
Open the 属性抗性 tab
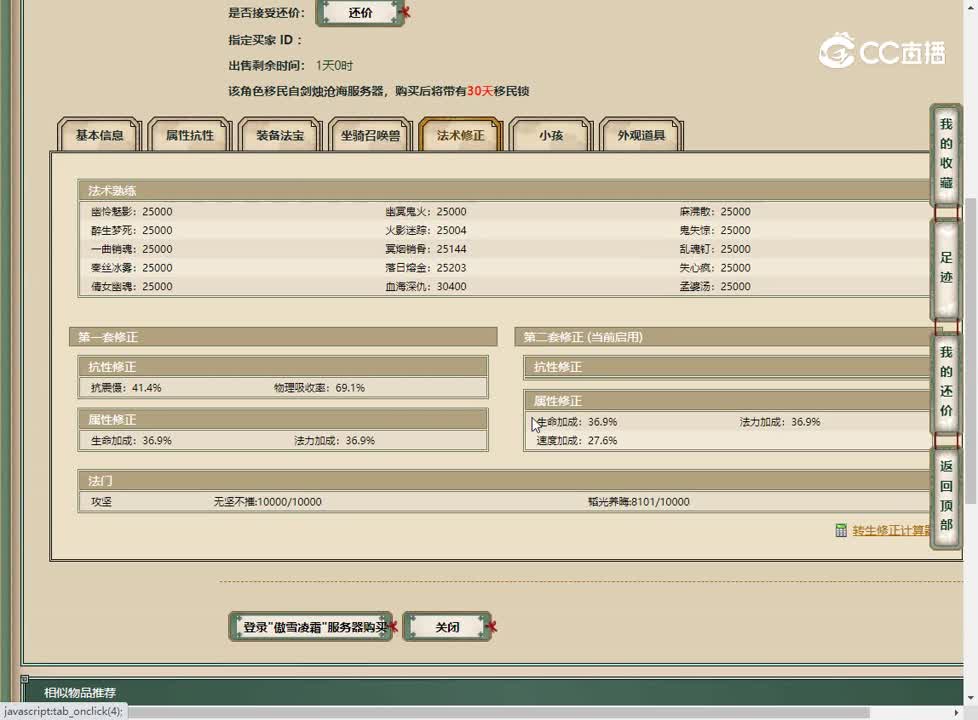[190, 135]
